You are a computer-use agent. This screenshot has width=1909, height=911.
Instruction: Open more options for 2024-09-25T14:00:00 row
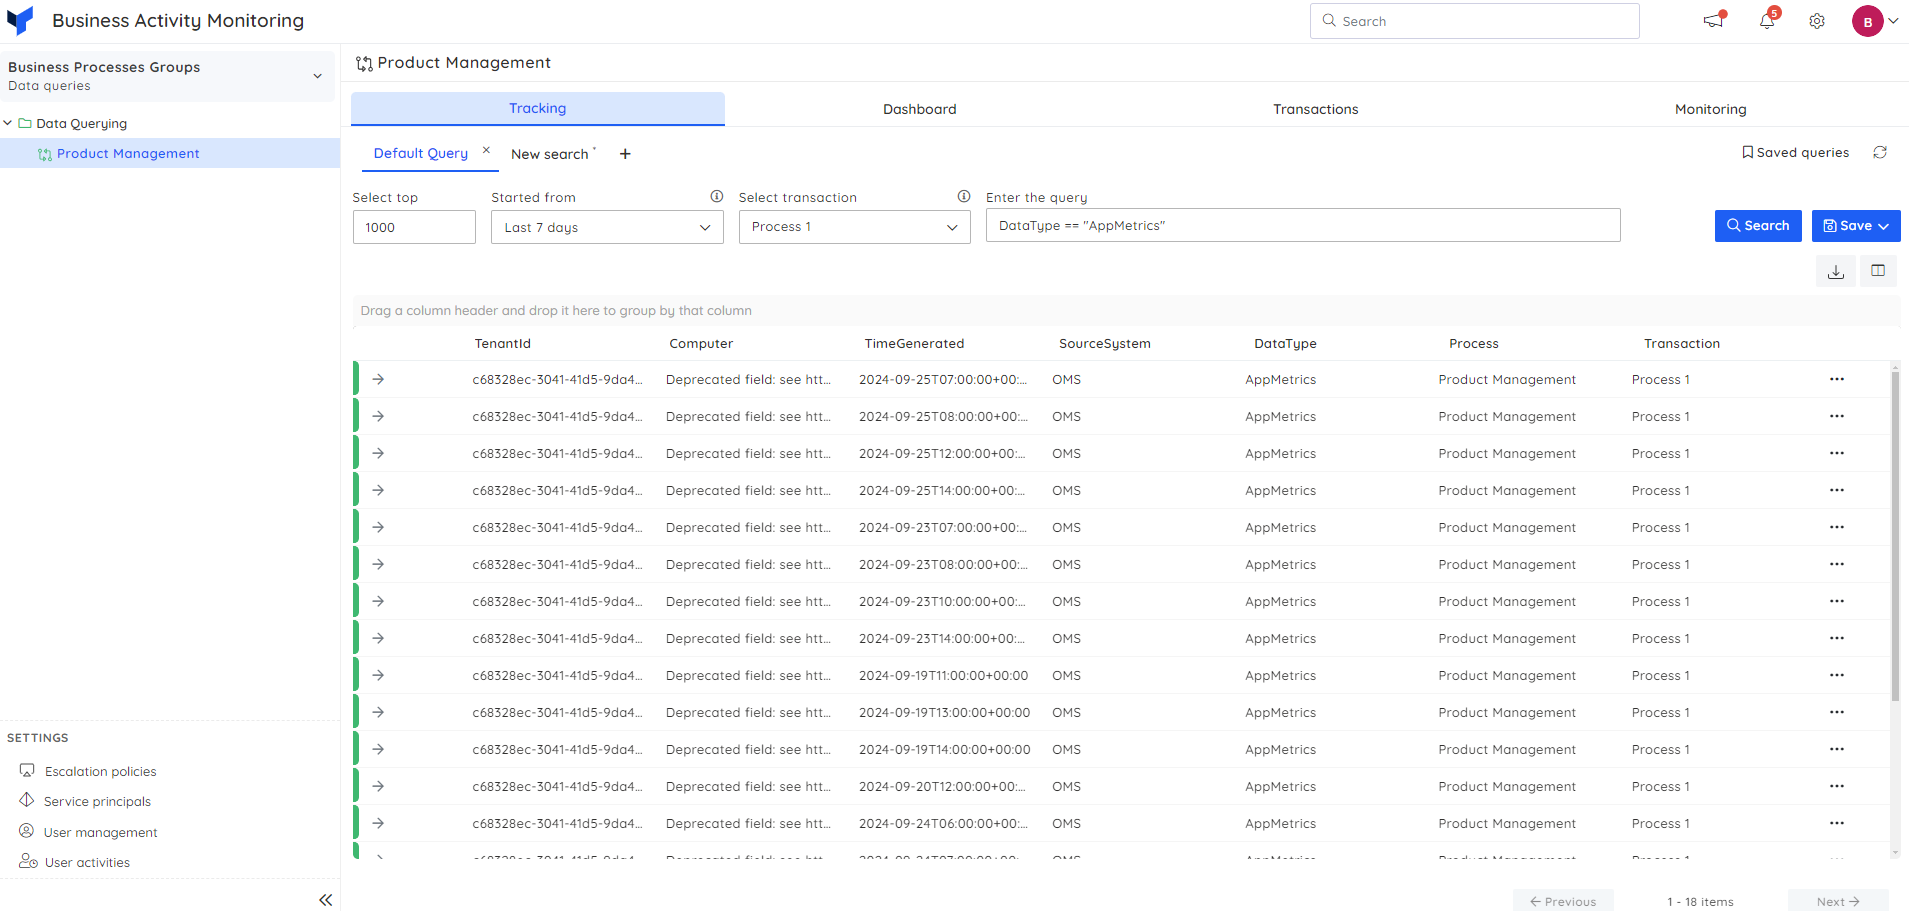pos(1837,490)
